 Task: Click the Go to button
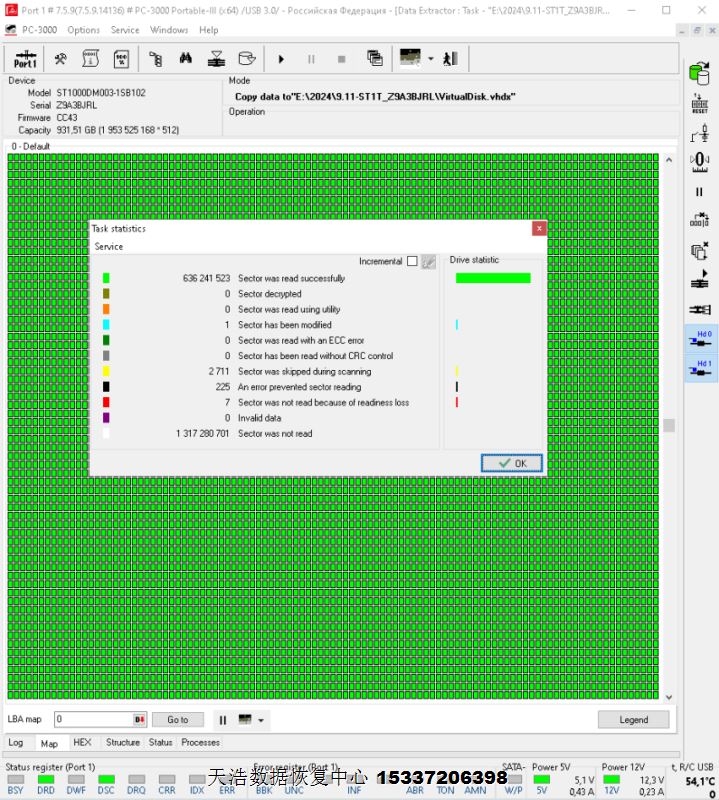coord(178,720)
